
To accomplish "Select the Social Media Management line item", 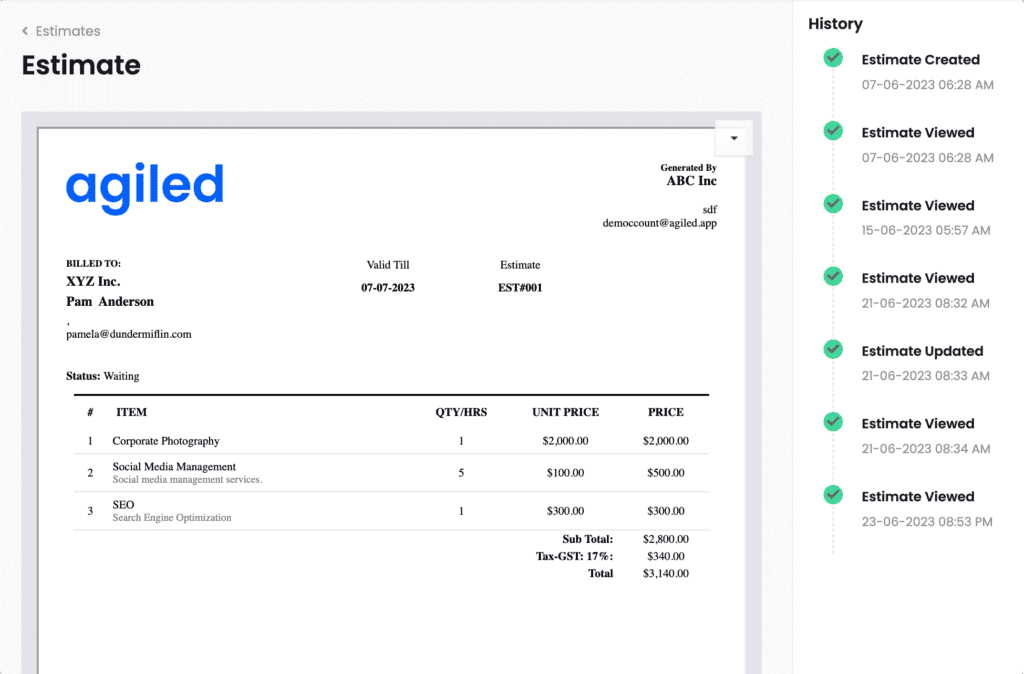I will point(174,467).
